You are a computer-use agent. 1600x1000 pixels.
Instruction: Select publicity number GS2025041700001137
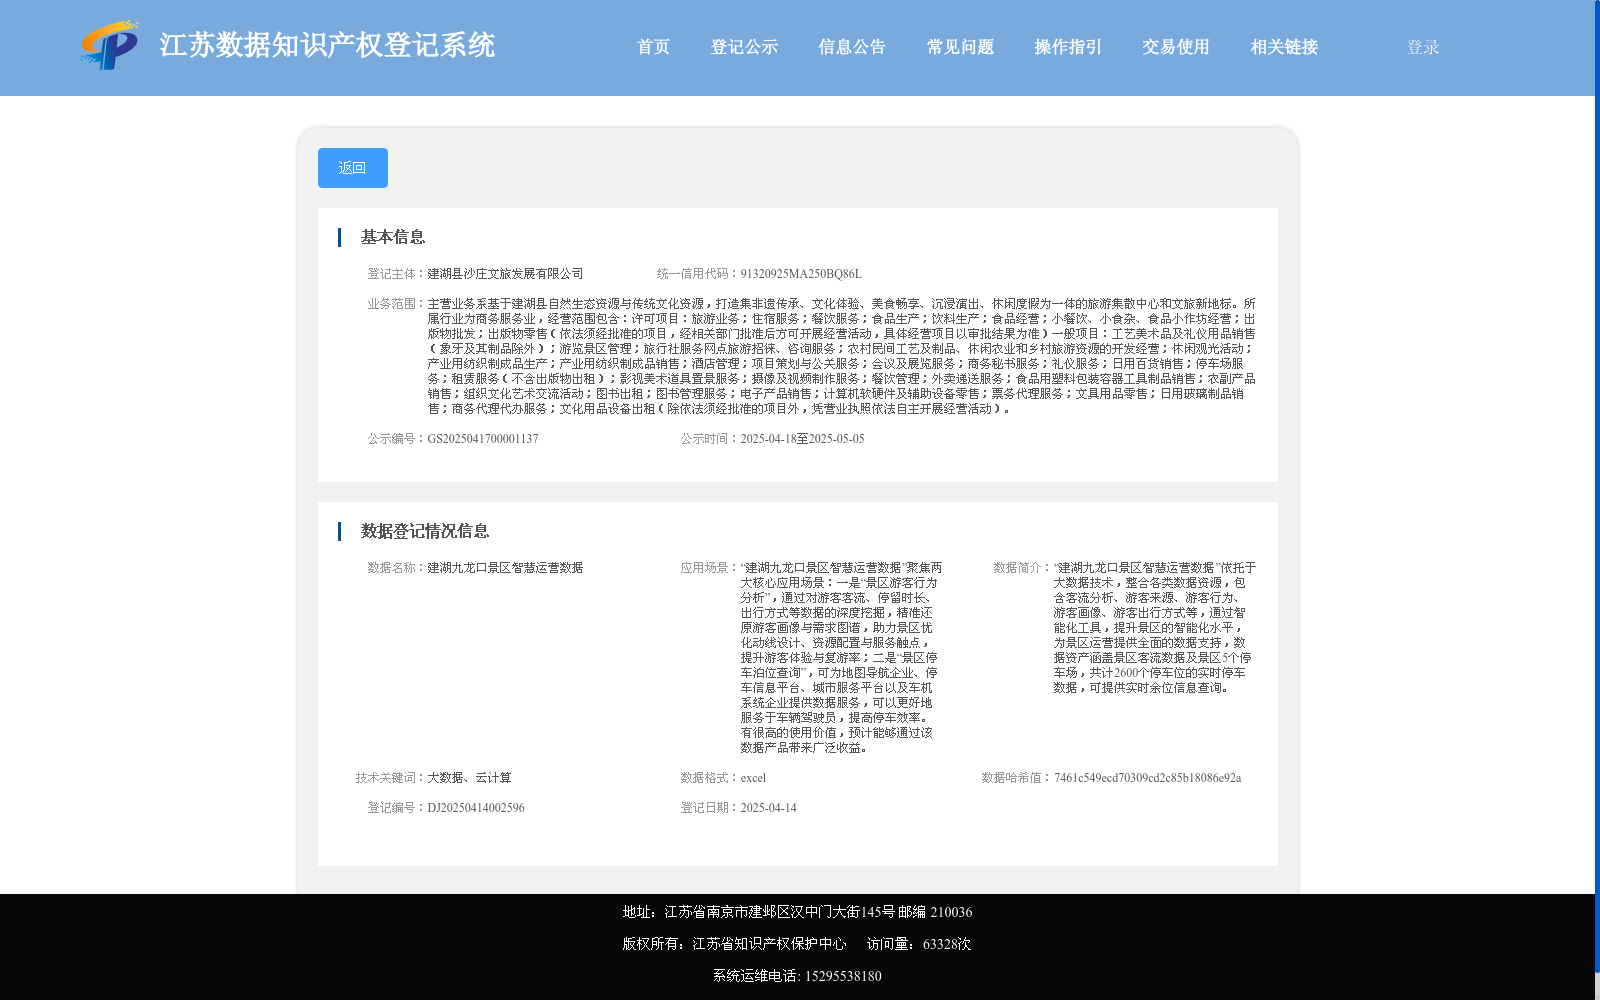point(483,439)
